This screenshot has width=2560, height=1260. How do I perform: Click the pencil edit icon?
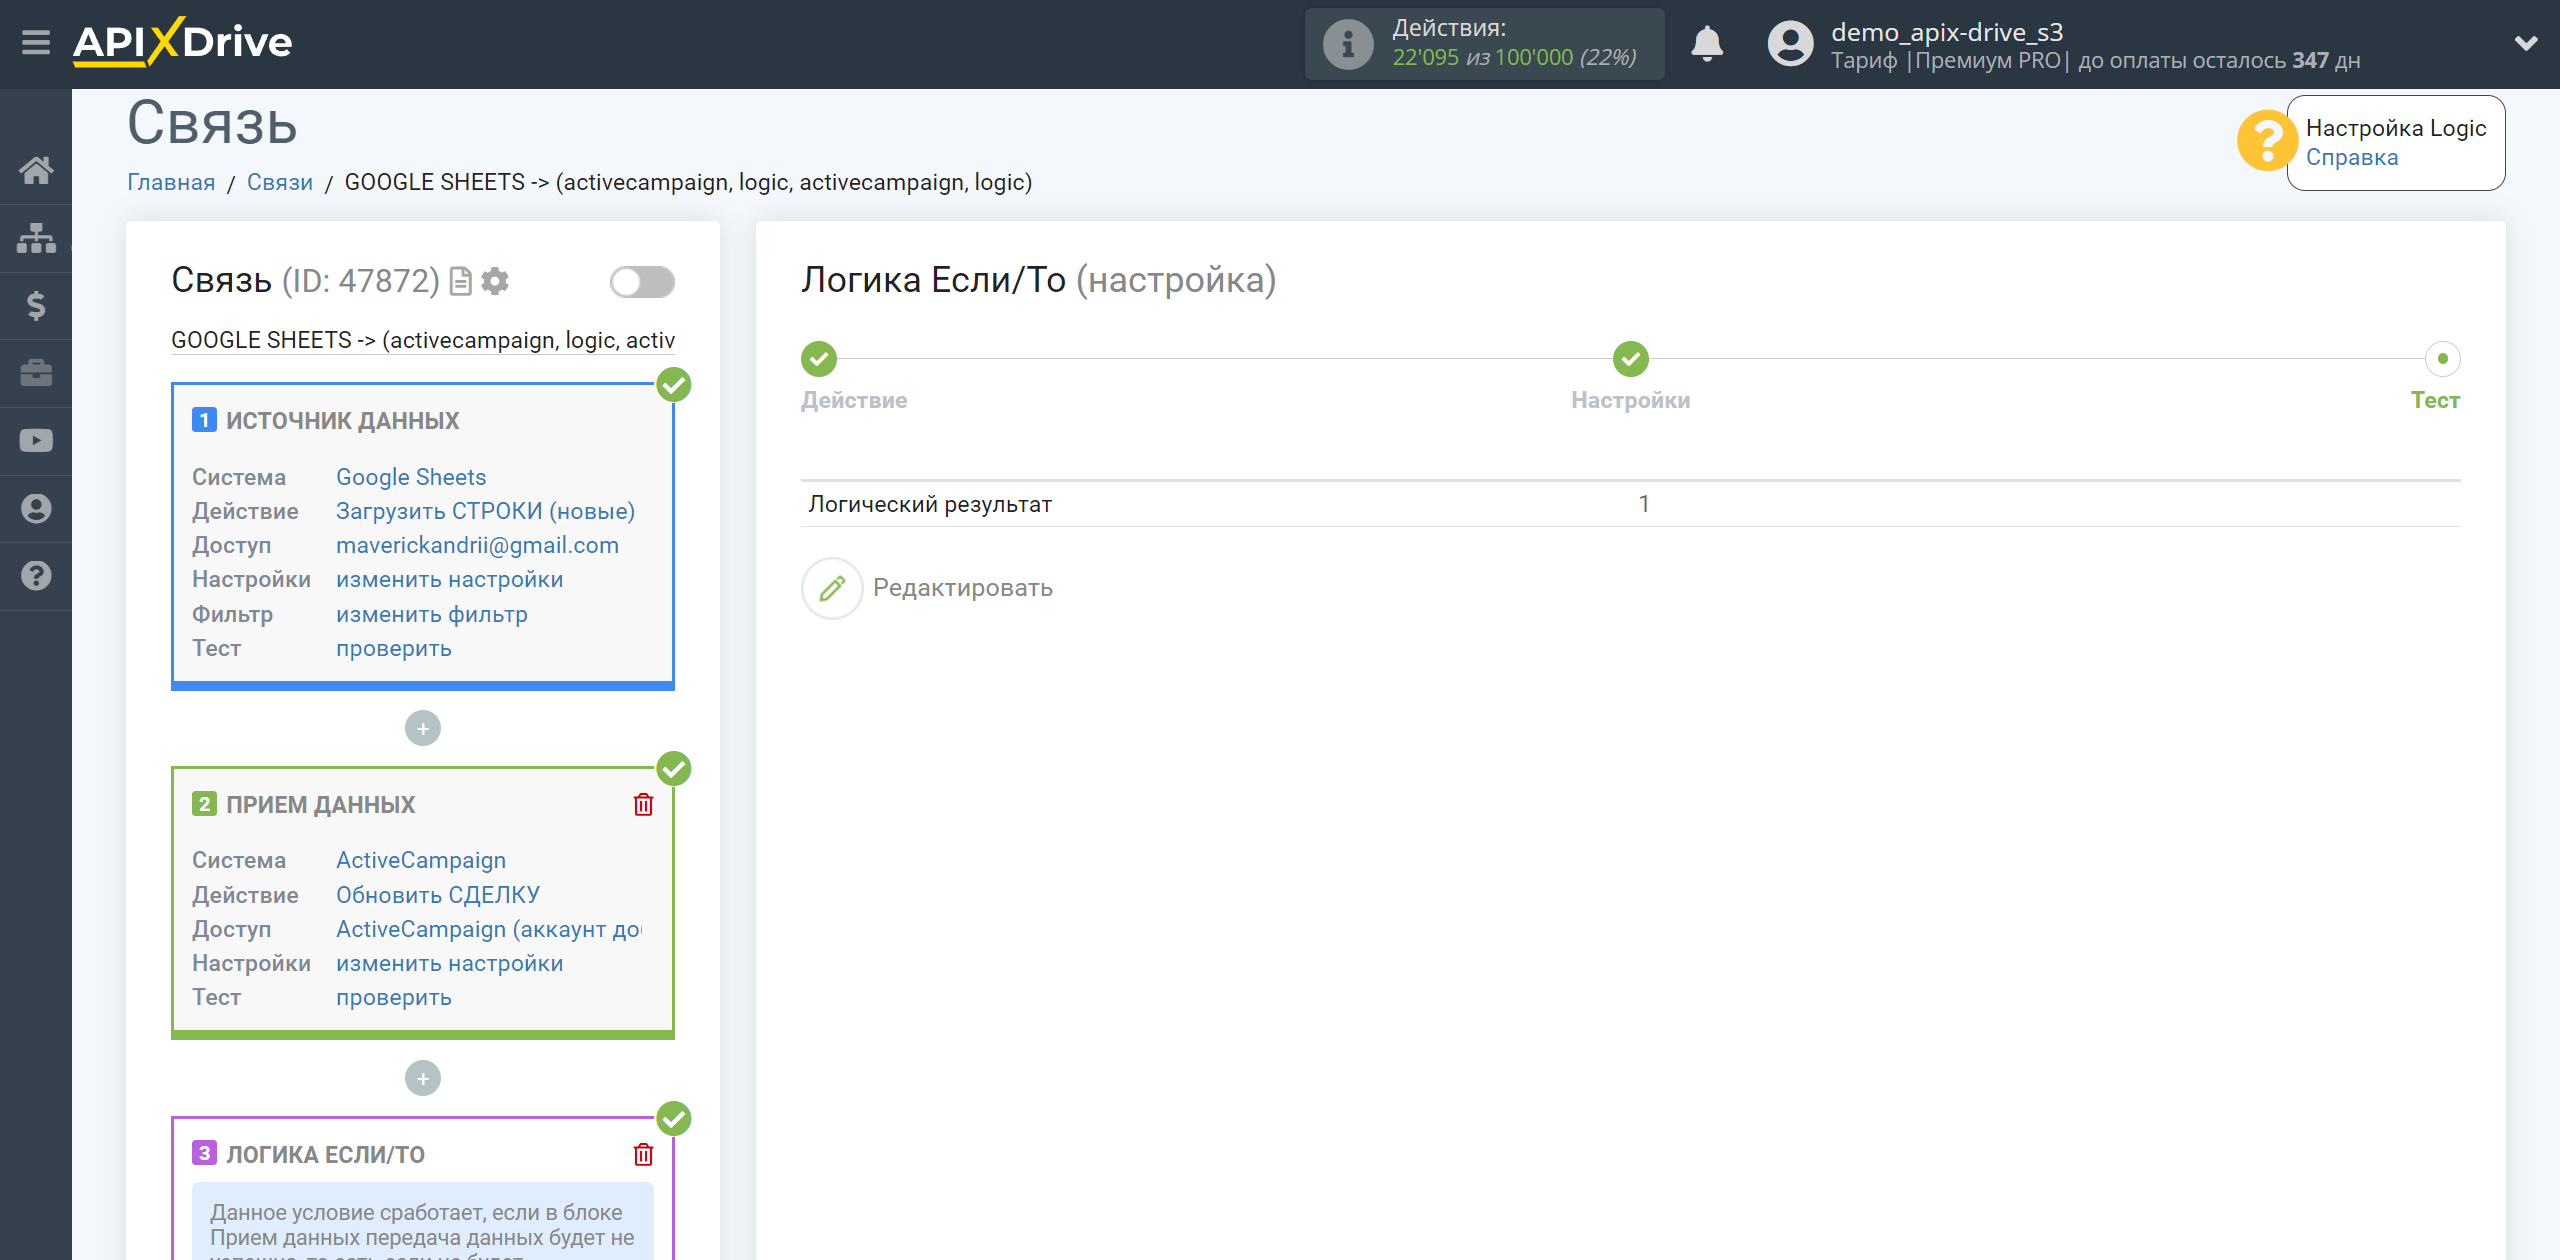click(x=832, y=588)
